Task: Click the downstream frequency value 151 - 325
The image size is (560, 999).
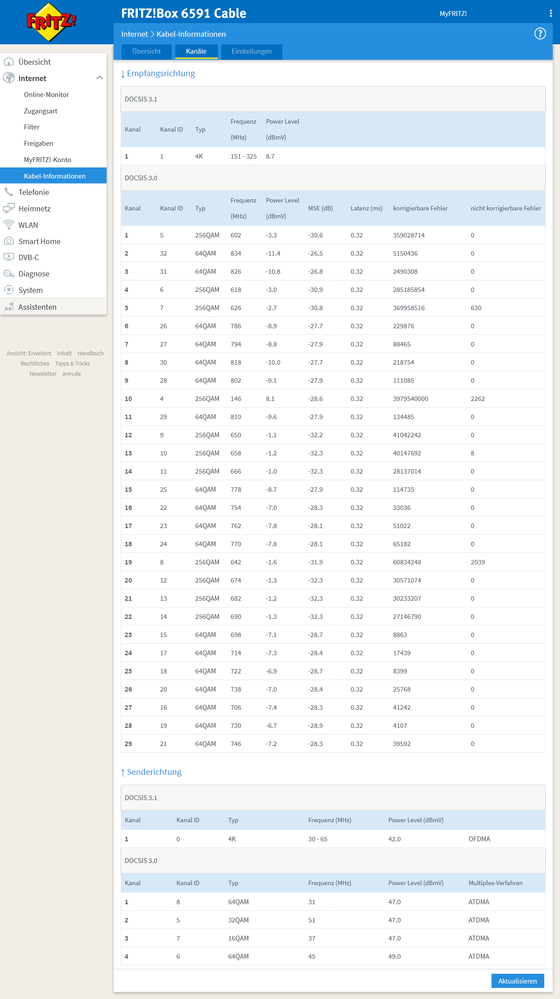Action: pyautogui.click(x=243, y=156)
